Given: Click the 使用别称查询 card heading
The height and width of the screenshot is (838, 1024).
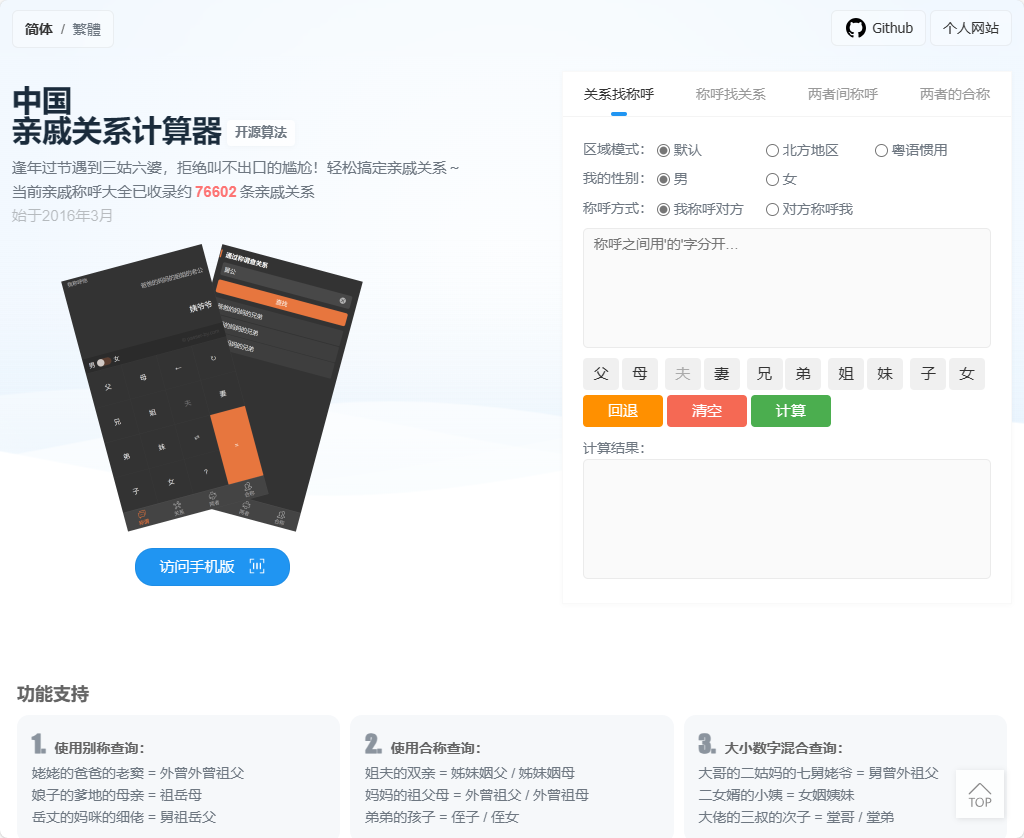Looking at the screenshot, I should [x=99, y=748].
